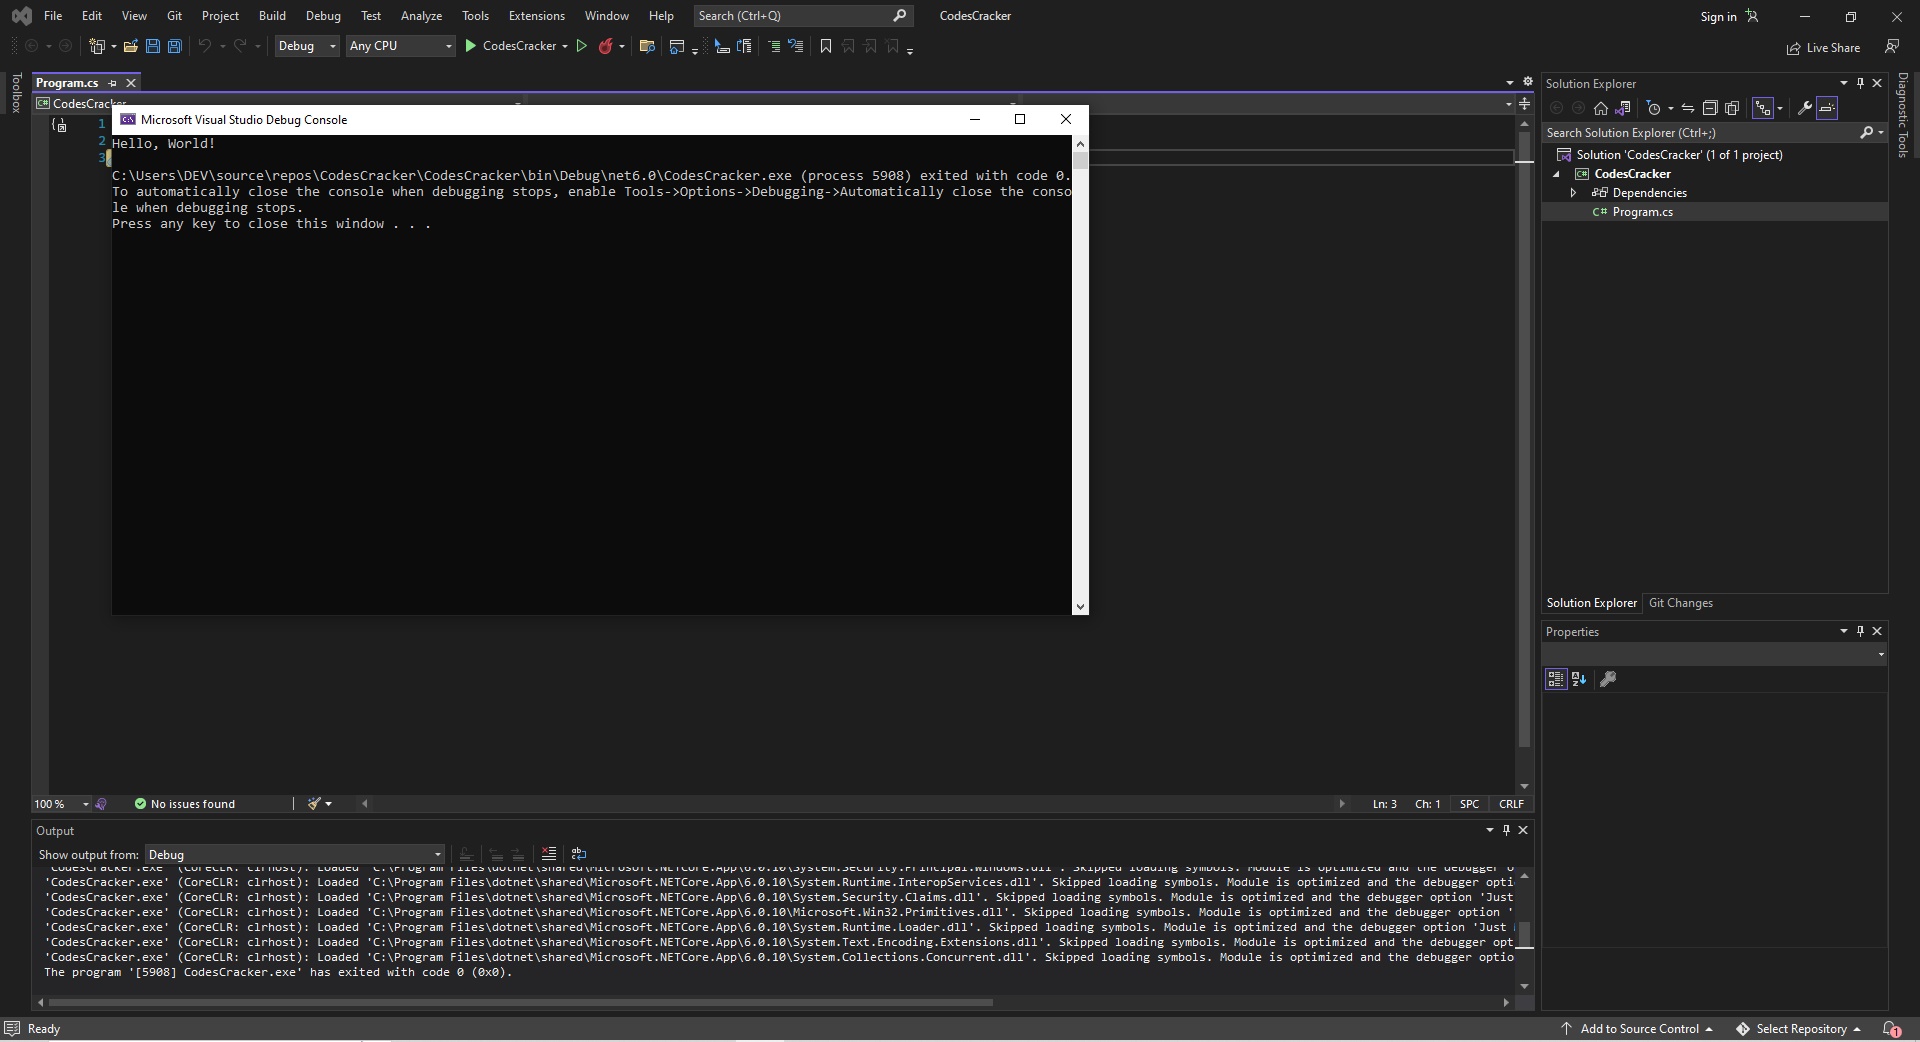
Task: Open the File menu
Action: tap(53, 16)
